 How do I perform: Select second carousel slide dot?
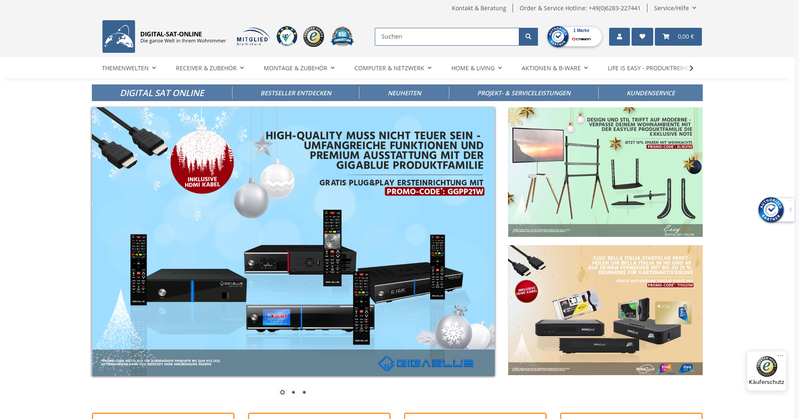click(293, 392)
